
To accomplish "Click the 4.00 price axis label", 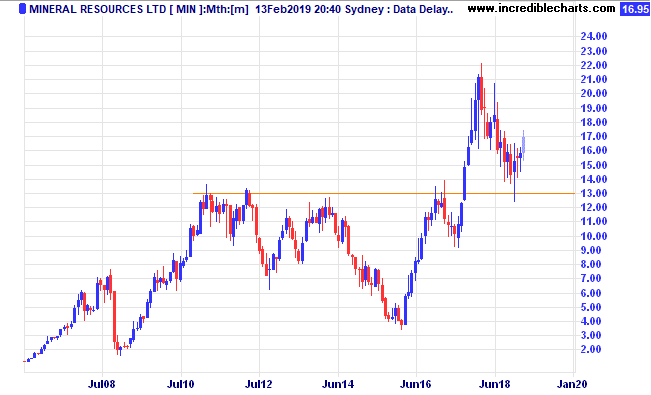I will (x=591, y=321).
